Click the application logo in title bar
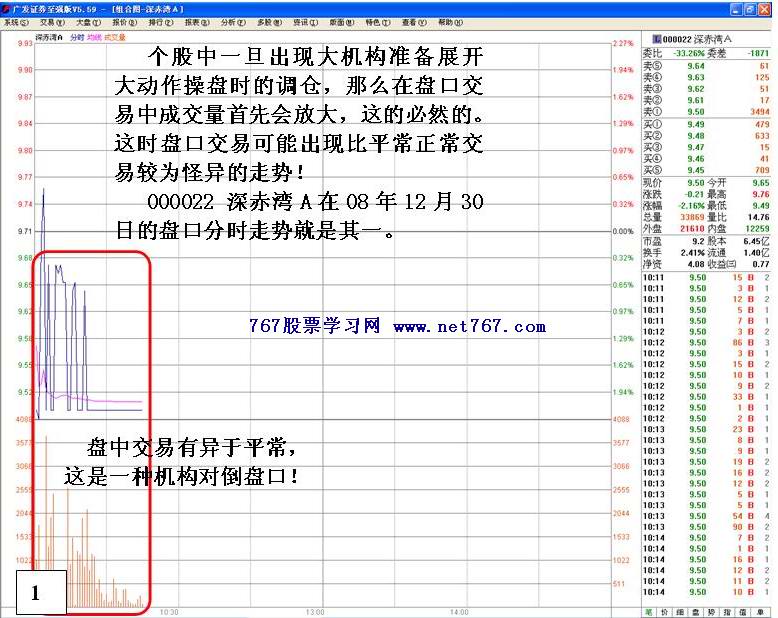The image size is (778, 618). [6, 7]
